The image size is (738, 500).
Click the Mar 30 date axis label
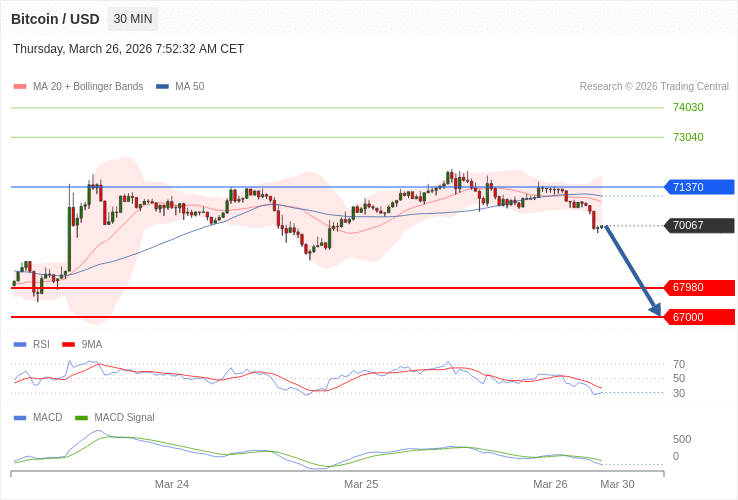[x=617, y=484]
